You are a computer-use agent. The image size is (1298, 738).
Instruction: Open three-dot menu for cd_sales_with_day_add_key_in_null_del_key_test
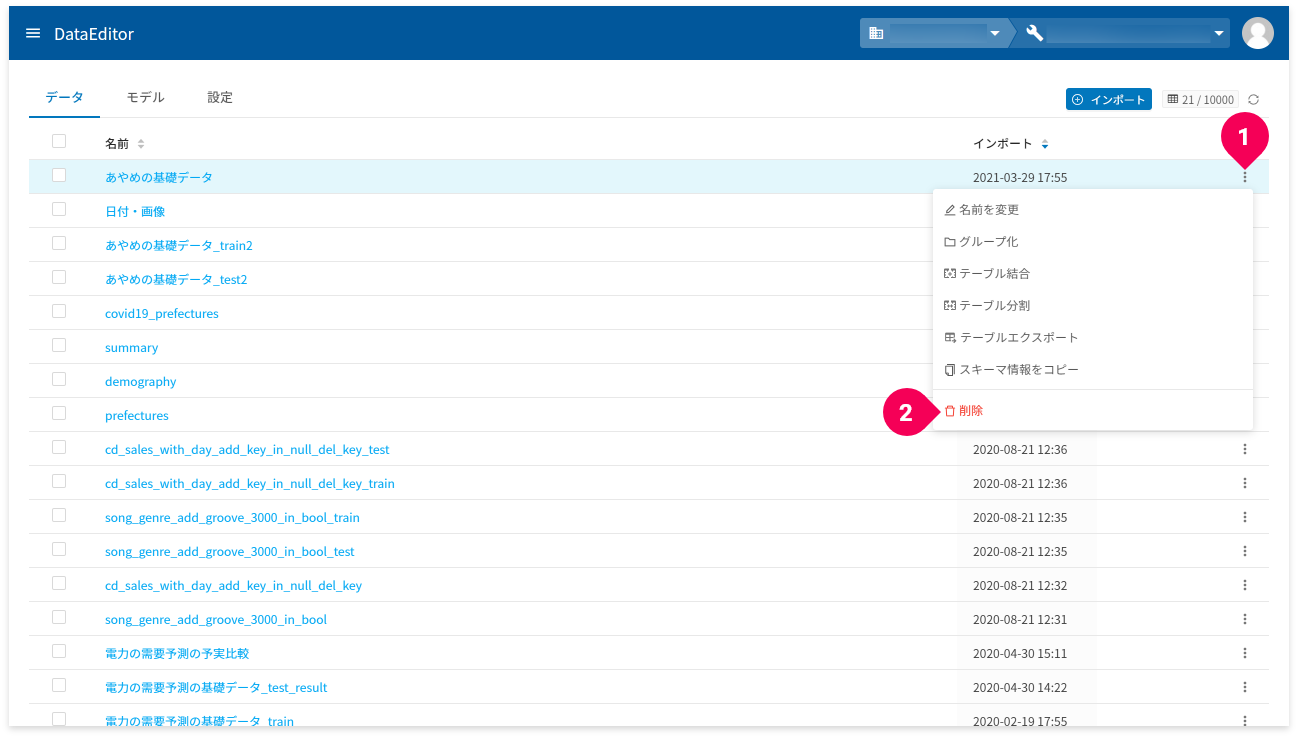pyautogui.click(x=1245, y=449)
